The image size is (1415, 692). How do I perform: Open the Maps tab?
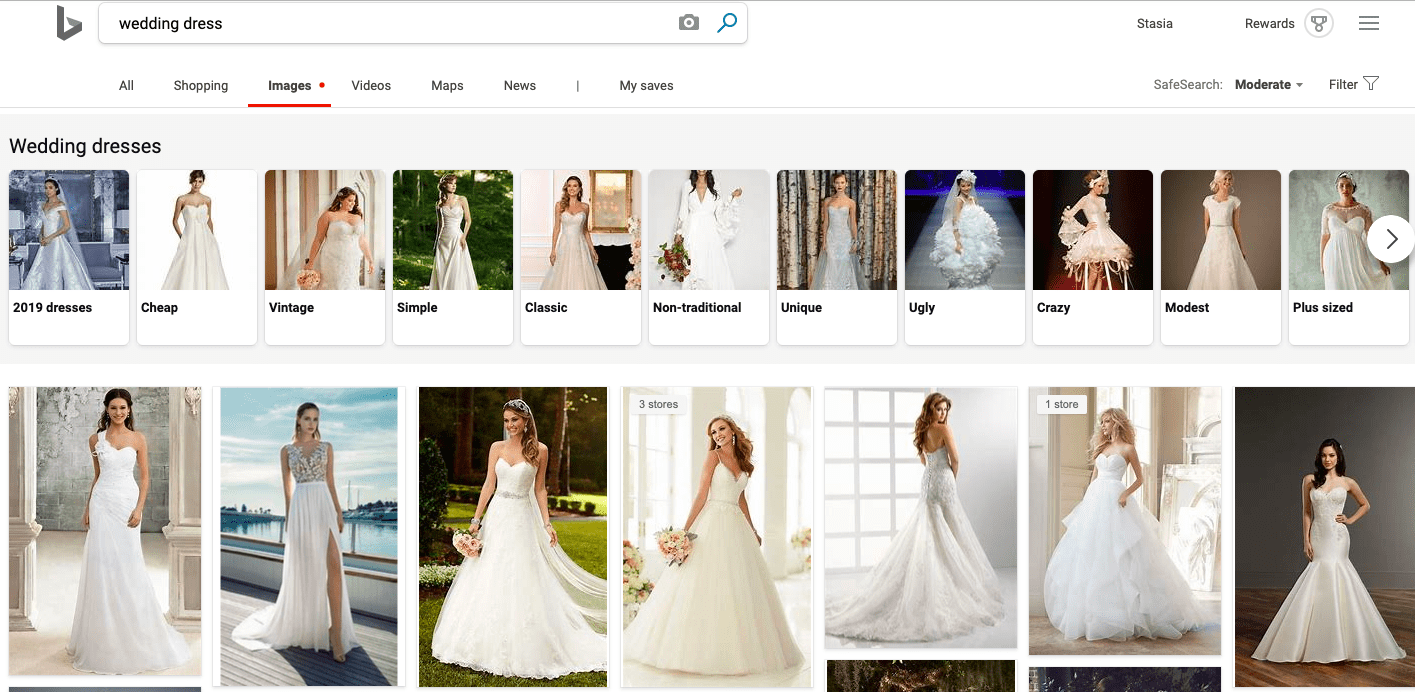click(x=447, y=86)
